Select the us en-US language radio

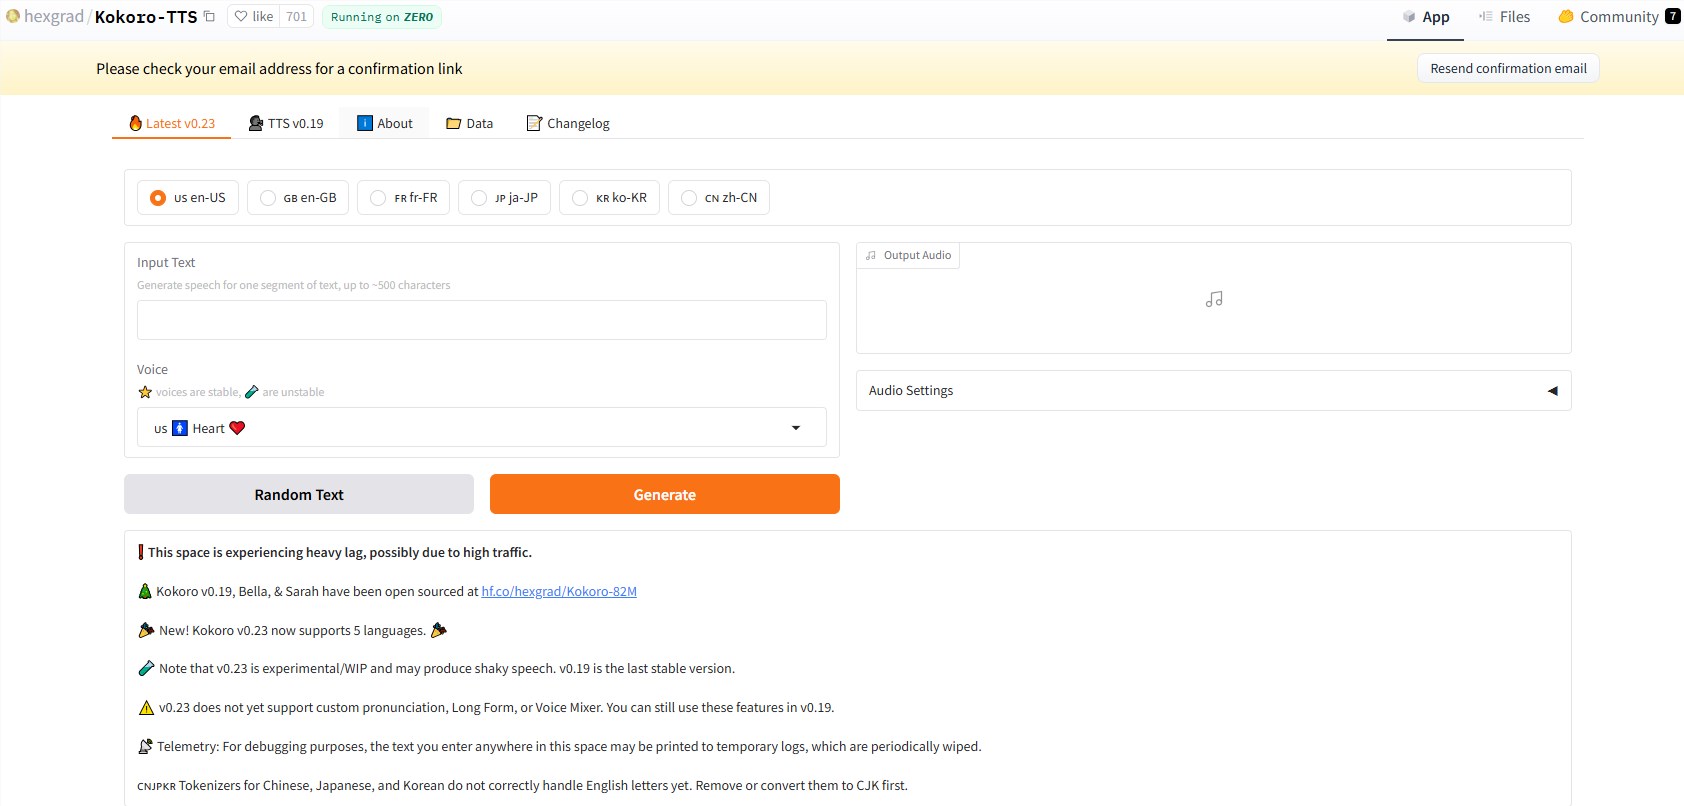[188, 198]
